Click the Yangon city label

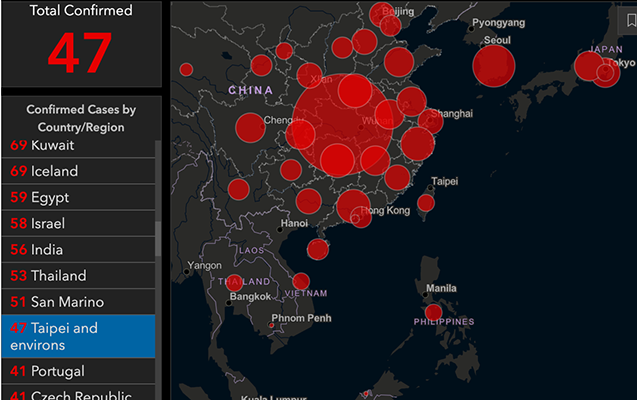(204, 266)
